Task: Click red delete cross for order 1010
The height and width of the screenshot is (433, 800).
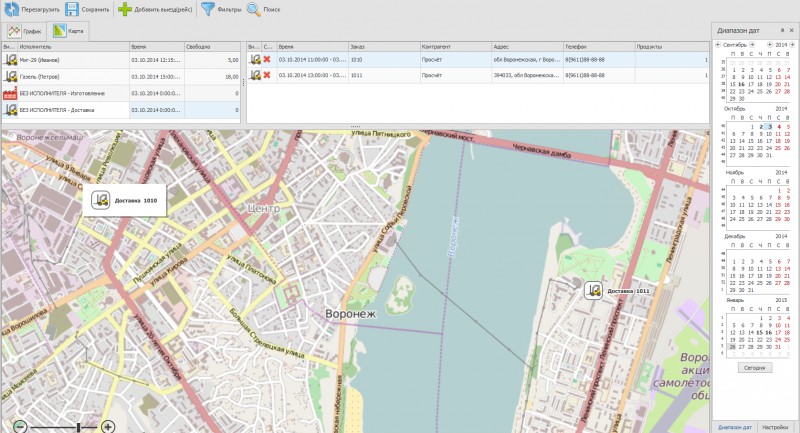Action: coord(267,60)
